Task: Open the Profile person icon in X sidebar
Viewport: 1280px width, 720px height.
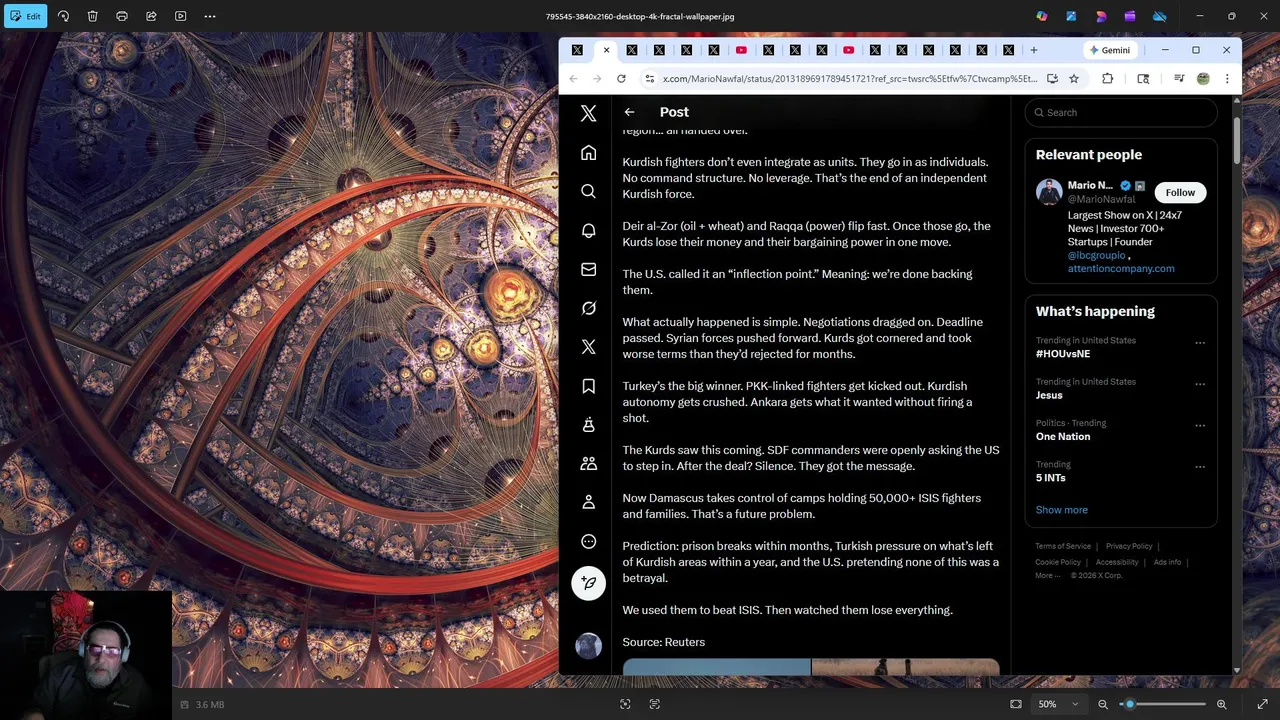Action: 588,502
